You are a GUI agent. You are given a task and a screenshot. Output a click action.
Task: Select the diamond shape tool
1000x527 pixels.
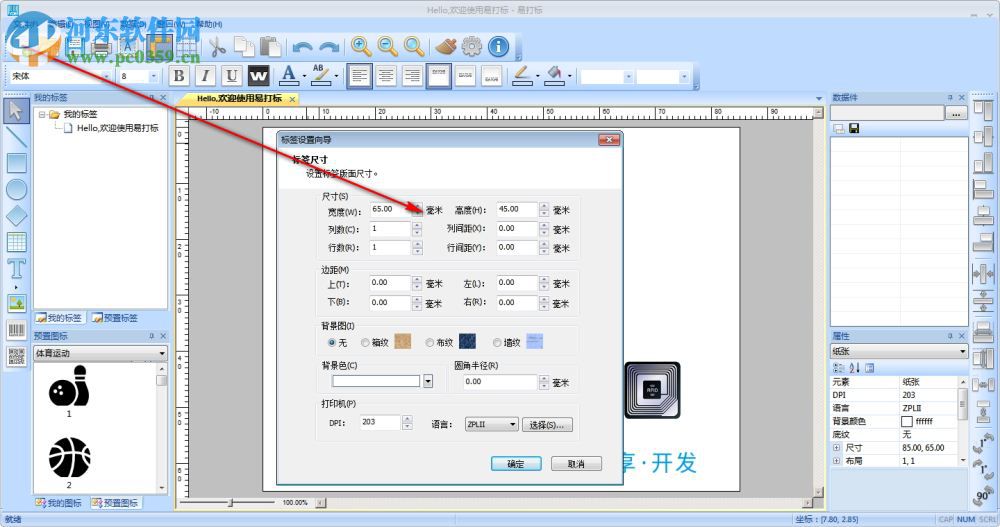(16, 216)
